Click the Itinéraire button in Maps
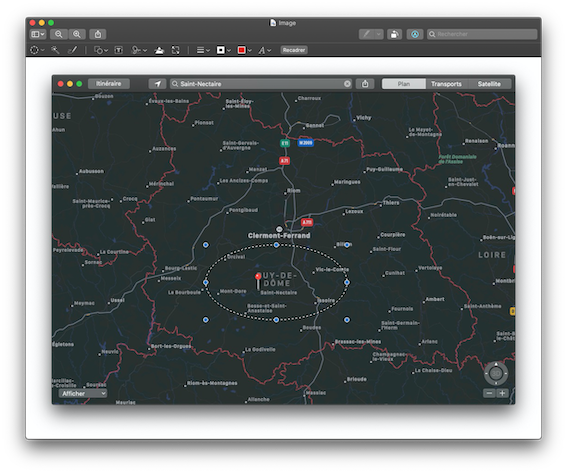This screenshot has width=567, height=473. 108,84
